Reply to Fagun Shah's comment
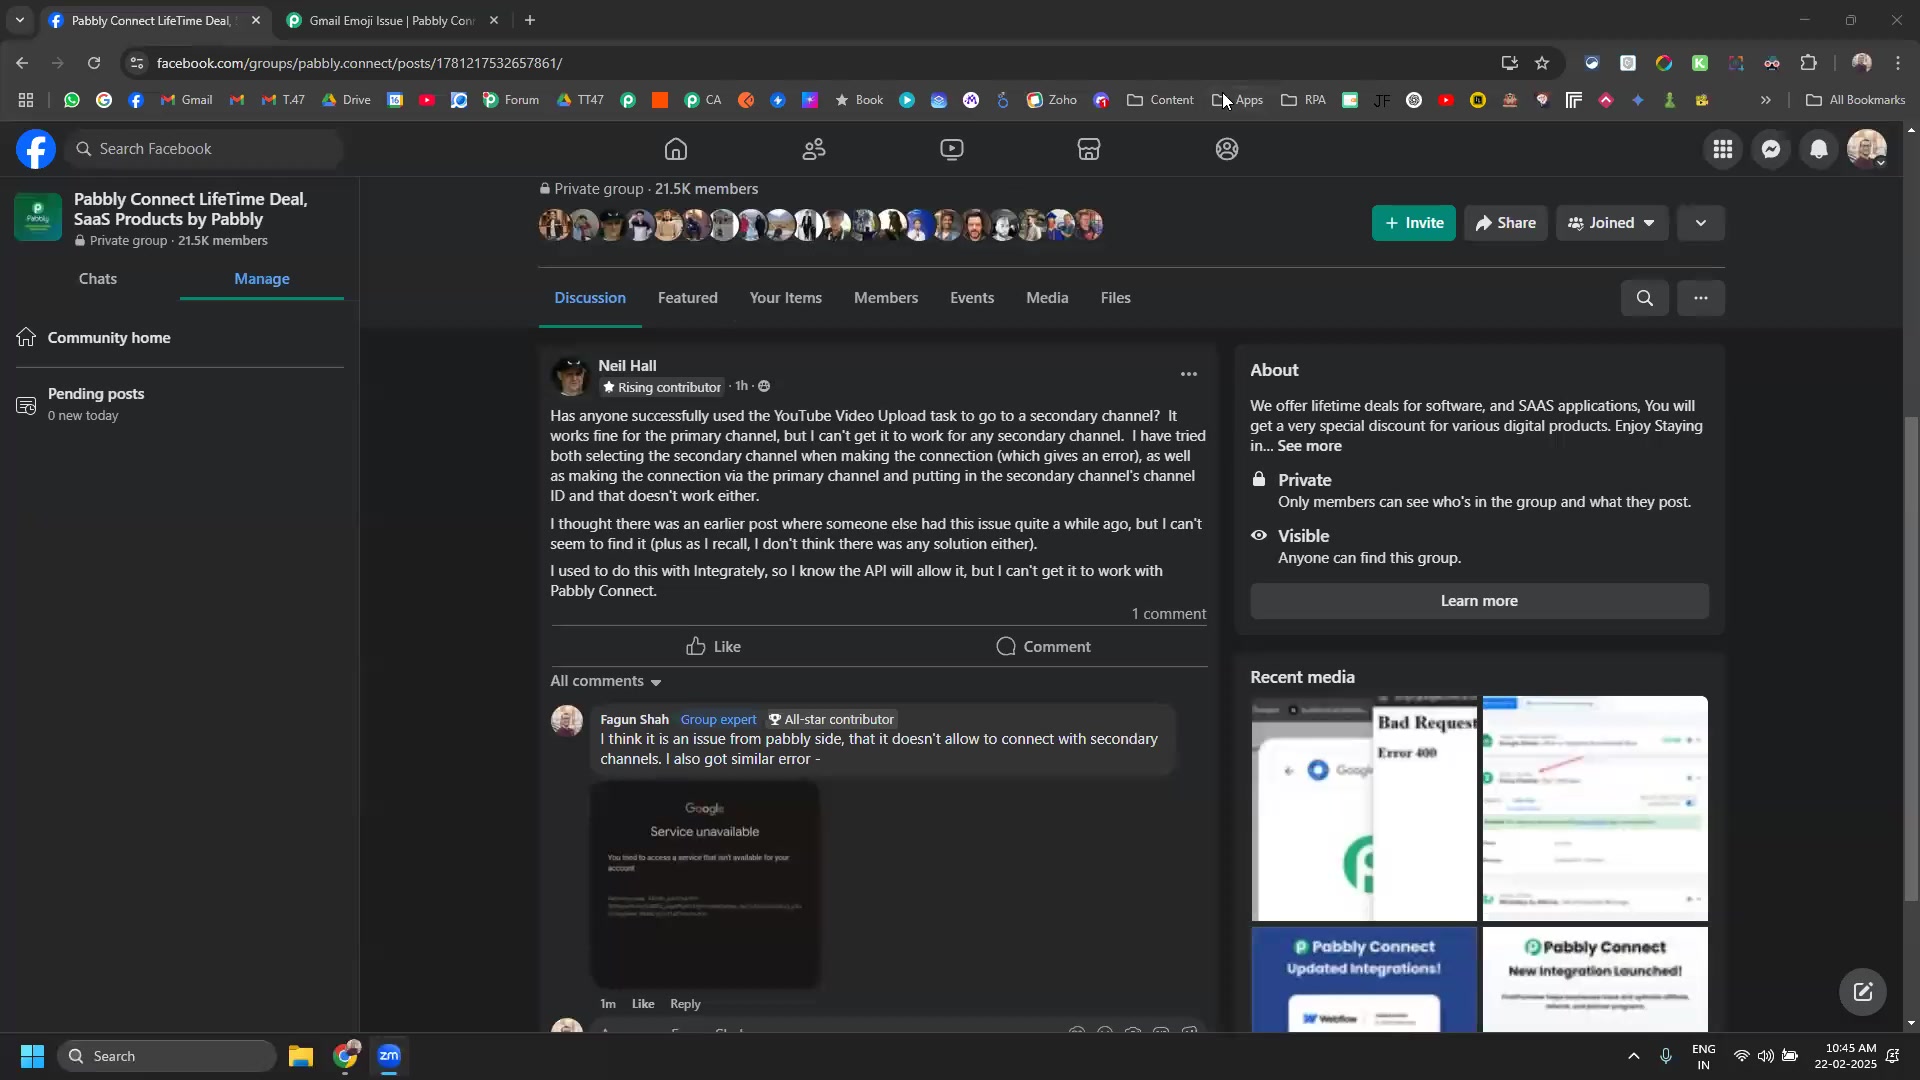The height and width of the screenshot is (1080, 1920). [x=685, y=1004]
